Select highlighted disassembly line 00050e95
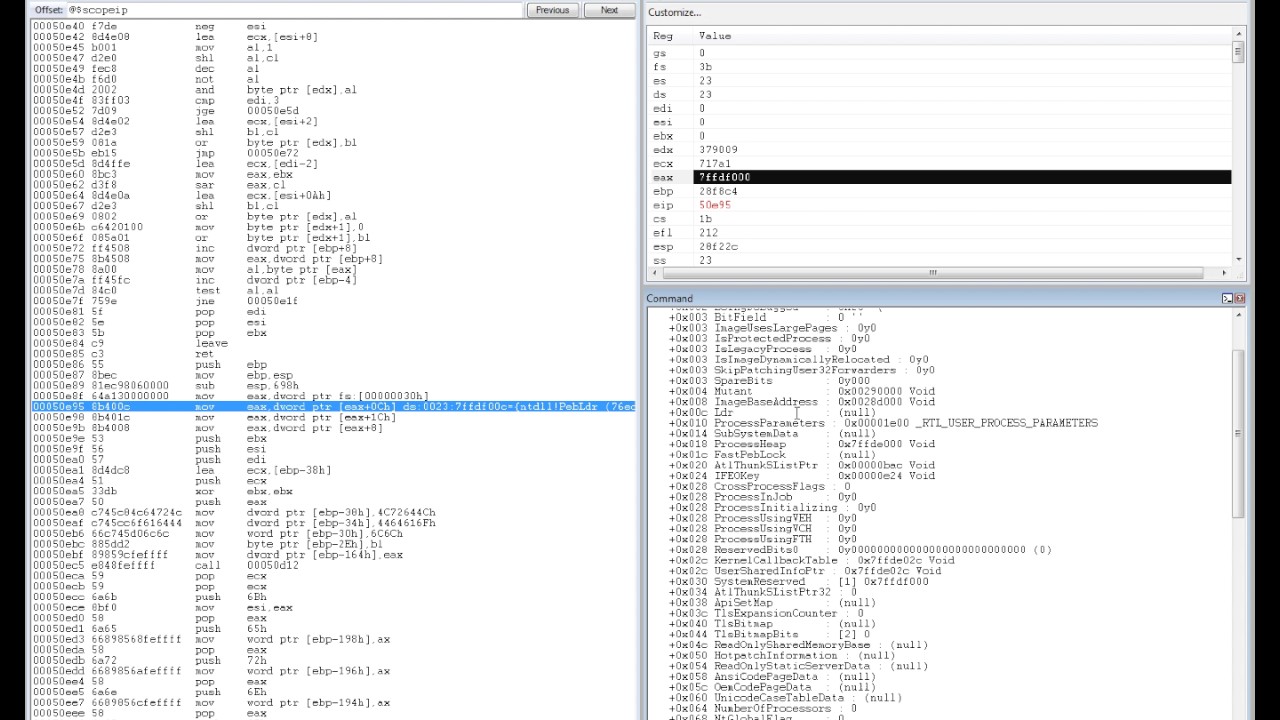Image resolution: width=1280 pixels, height=720 pixels. [x=334, y=407]
